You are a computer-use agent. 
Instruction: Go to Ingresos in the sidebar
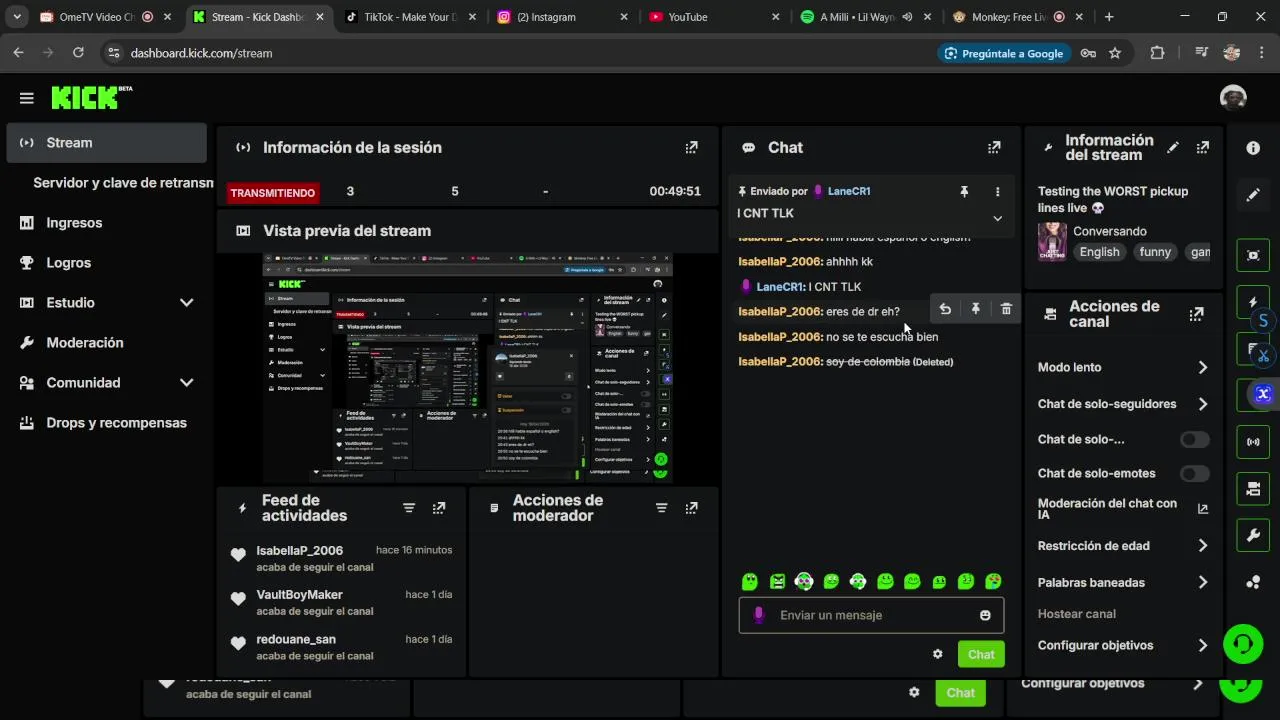click(106, 223)
